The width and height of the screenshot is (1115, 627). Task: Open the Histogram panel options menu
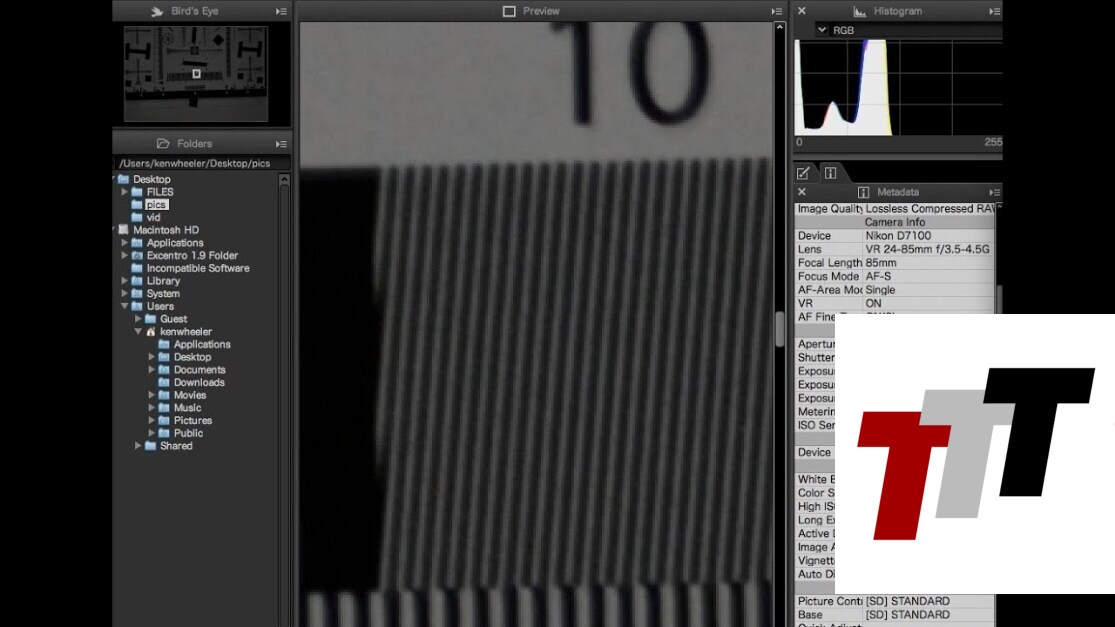tap(994, 11)
